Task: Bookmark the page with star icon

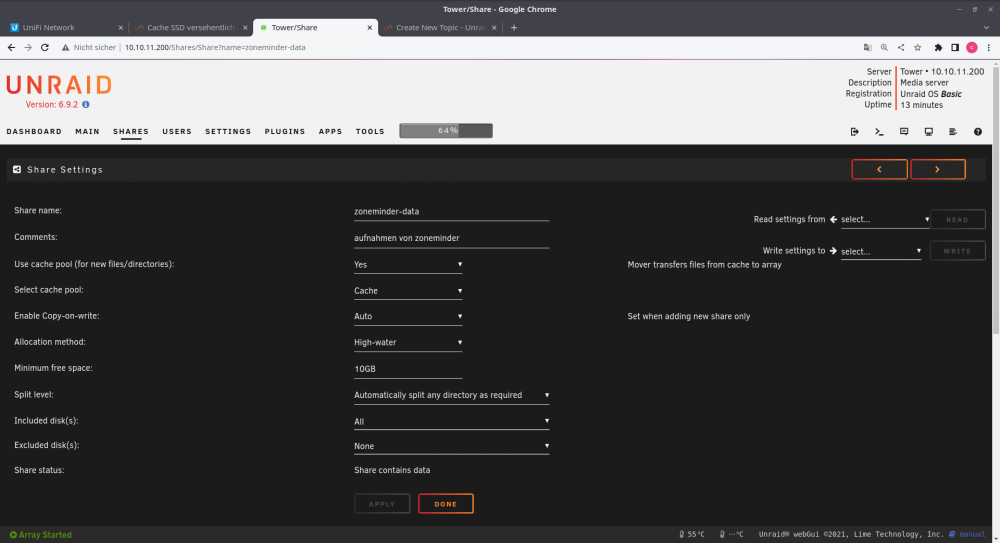Action: point(918,47)
